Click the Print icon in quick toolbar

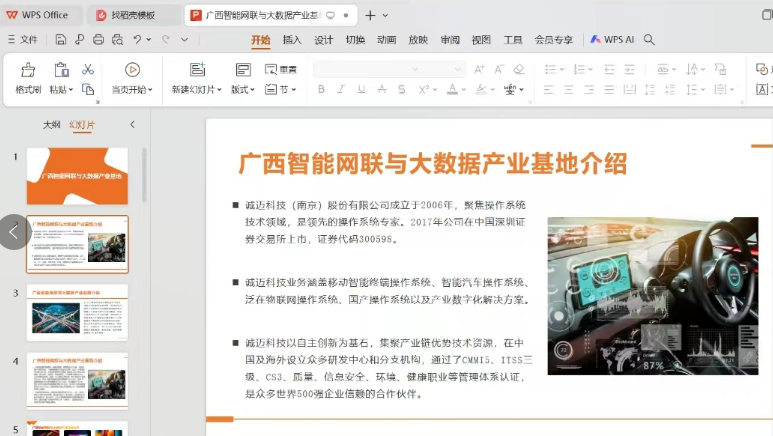pyautogui.click(x=98, y=39)
